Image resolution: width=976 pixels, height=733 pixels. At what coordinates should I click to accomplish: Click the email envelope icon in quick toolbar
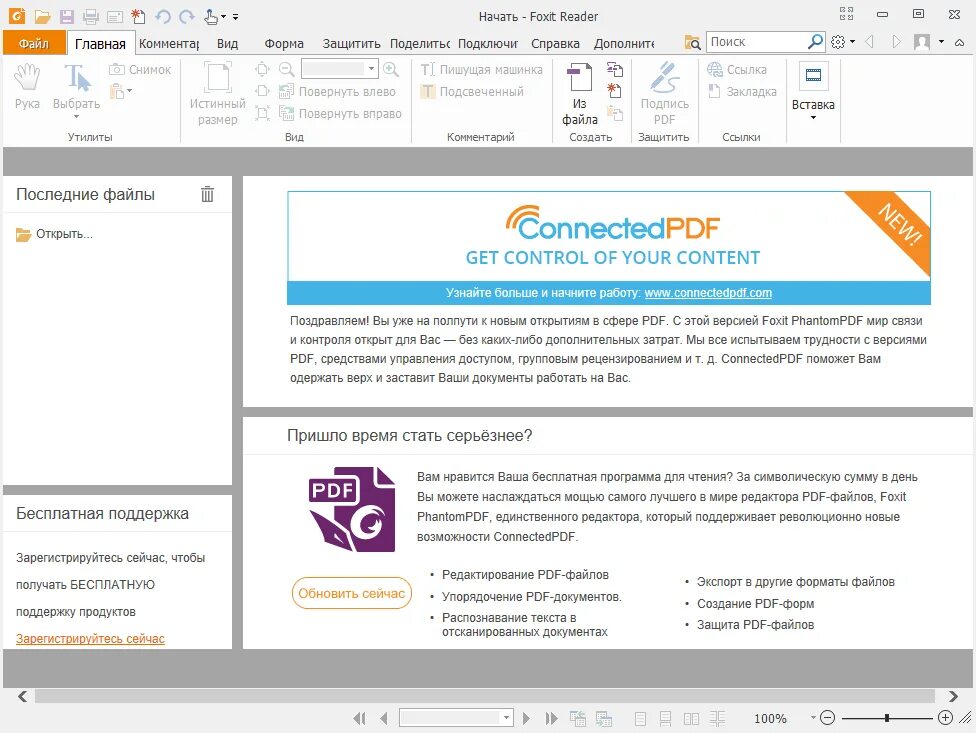(x=114, y=17)
